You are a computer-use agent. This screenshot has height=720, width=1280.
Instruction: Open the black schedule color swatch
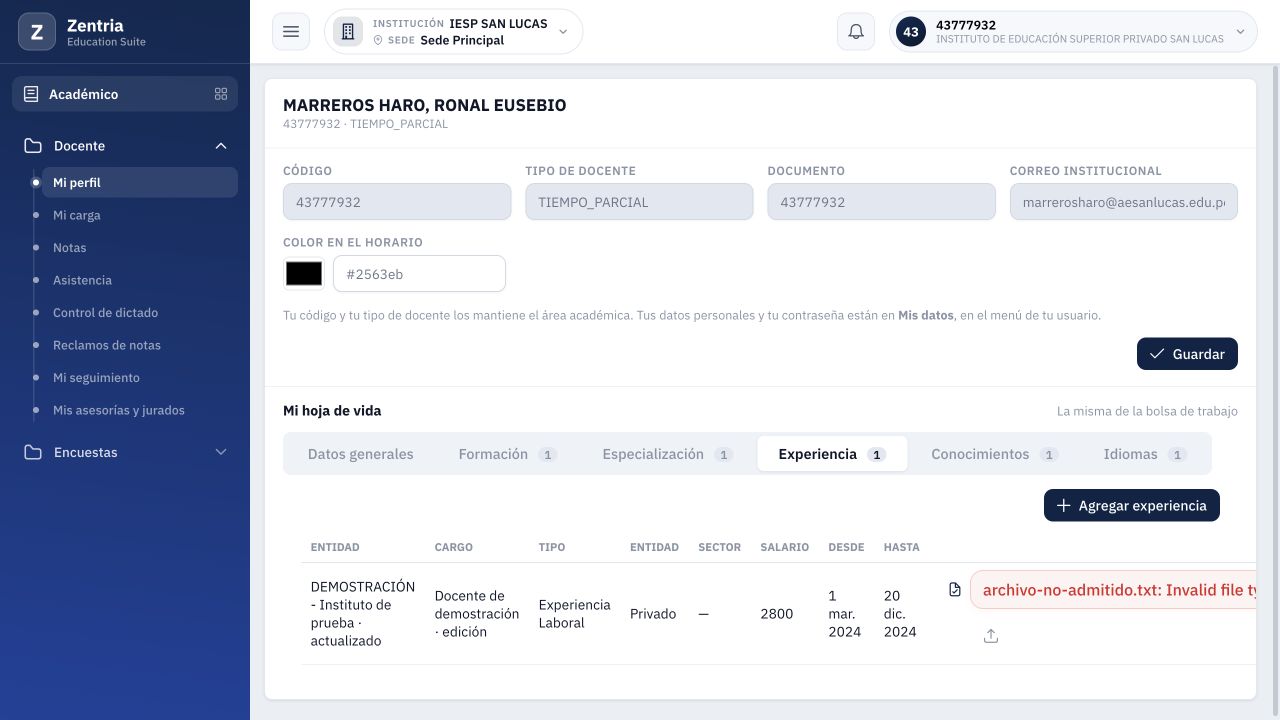(x=304, y=274)
